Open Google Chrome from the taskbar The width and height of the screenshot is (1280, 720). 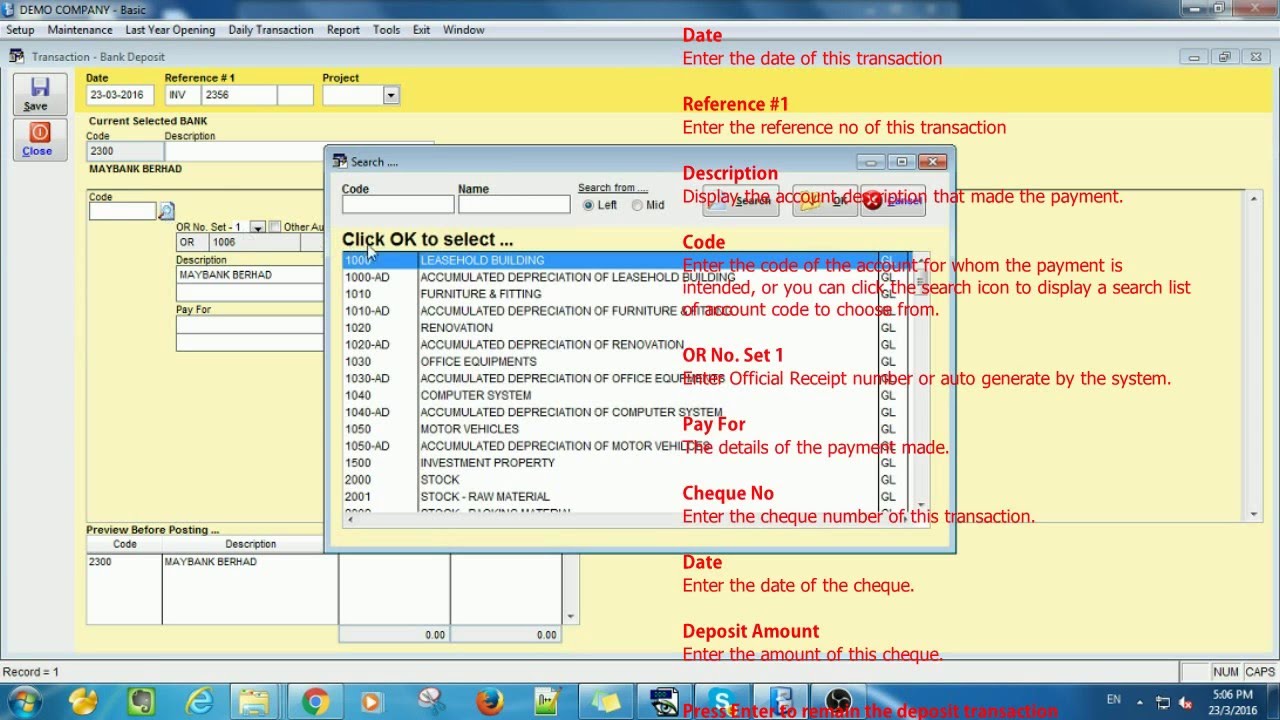tap(314, 701)
